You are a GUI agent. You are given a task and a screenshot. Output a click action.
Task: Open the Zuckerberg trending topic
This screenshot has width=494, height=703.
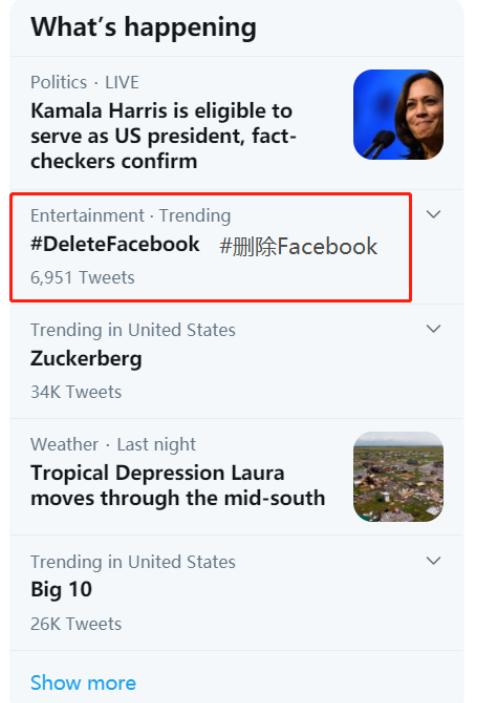[86, 359]
